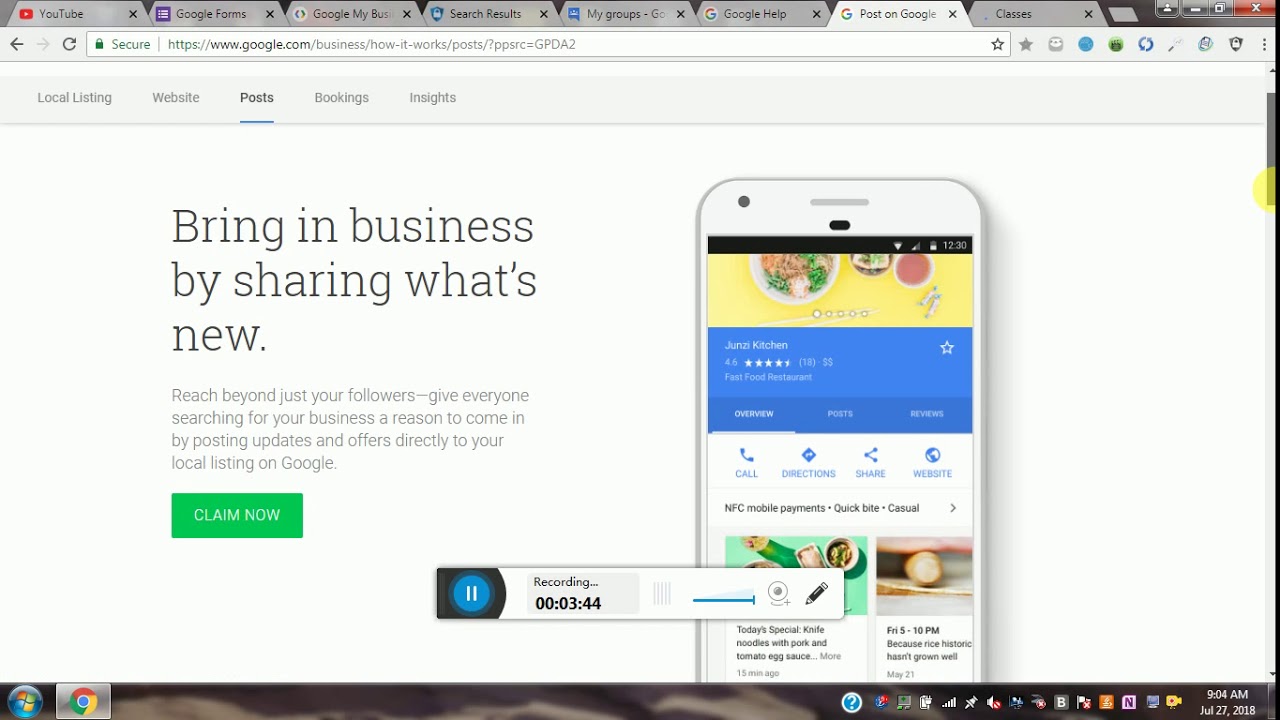
Task: Open the Chrome profile user button
Action: click(1169, 8)
